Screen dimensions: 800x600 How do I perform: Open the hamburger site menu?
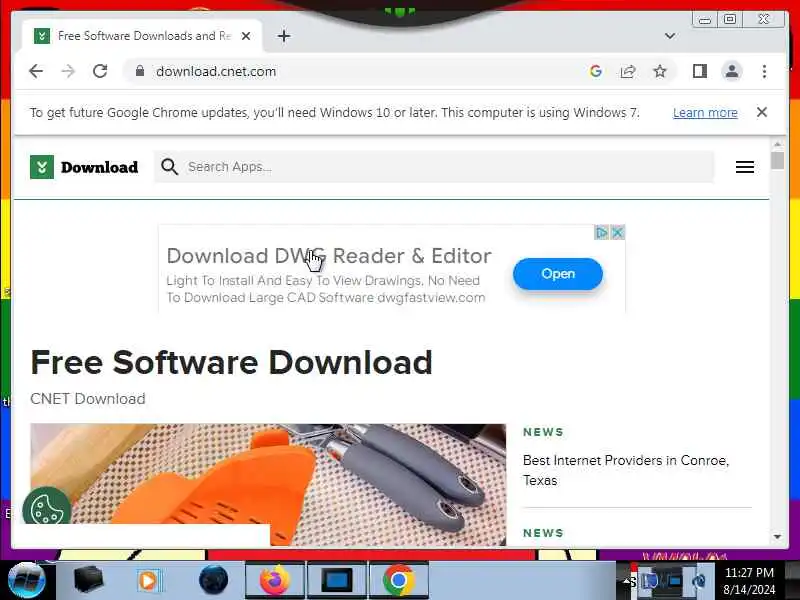coord(744,167)
